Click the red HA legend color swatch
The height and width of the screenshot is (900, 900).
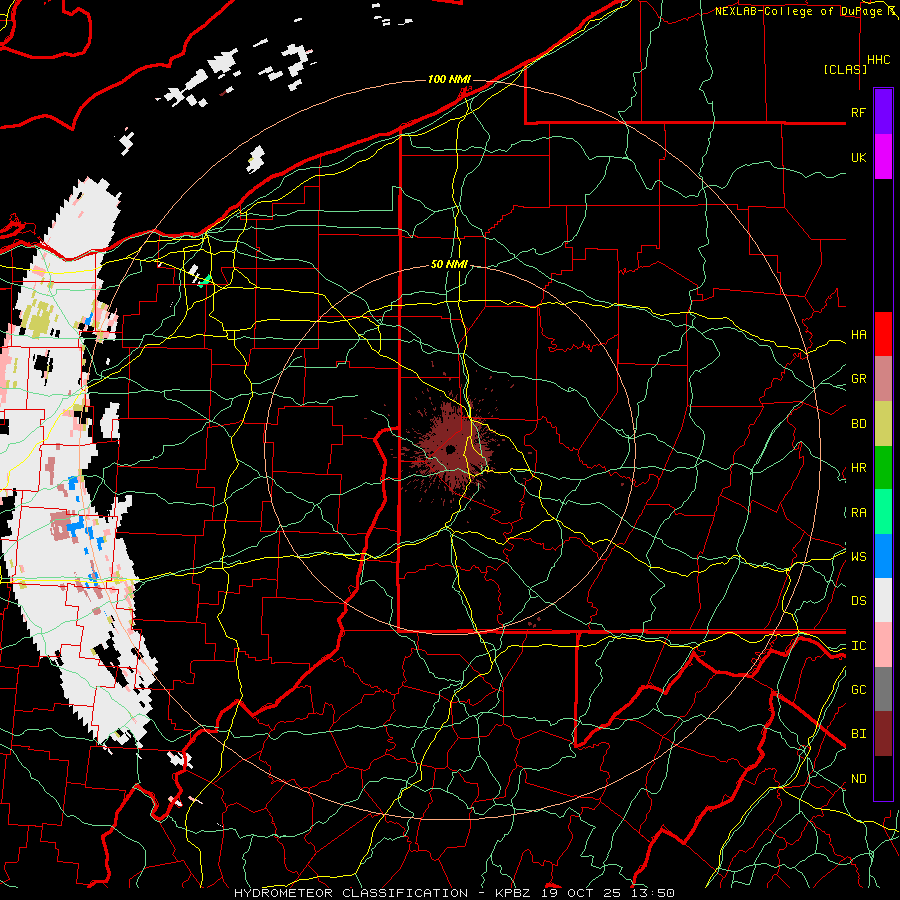click(883, 334)
